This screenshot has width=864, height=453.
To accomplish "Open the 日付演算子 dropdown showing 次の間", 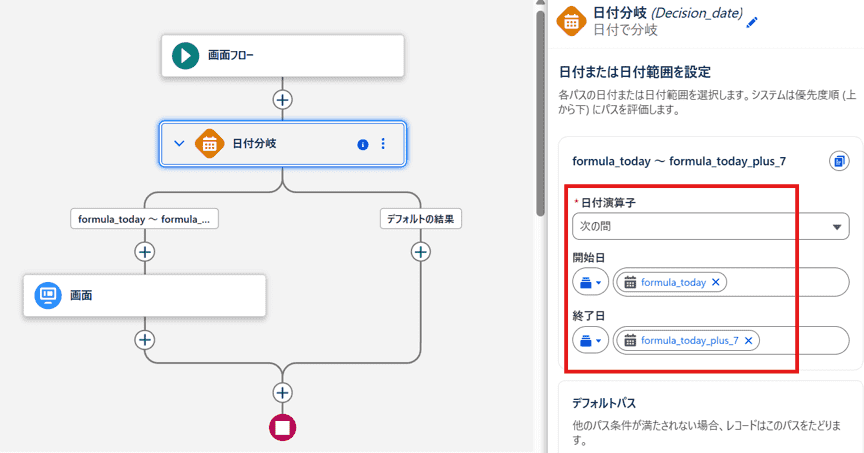I will (x=711, y=226).
